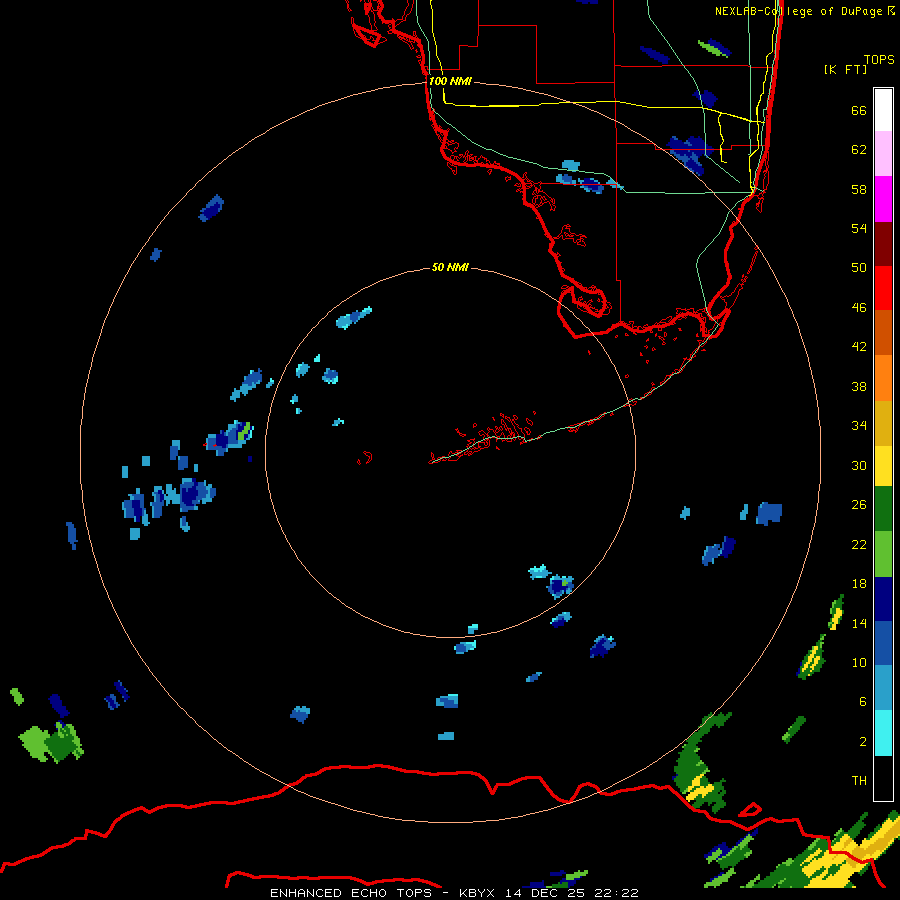Click the 54 legend value
The height and width of the screenshot is (900, 900).
point(859,228)
